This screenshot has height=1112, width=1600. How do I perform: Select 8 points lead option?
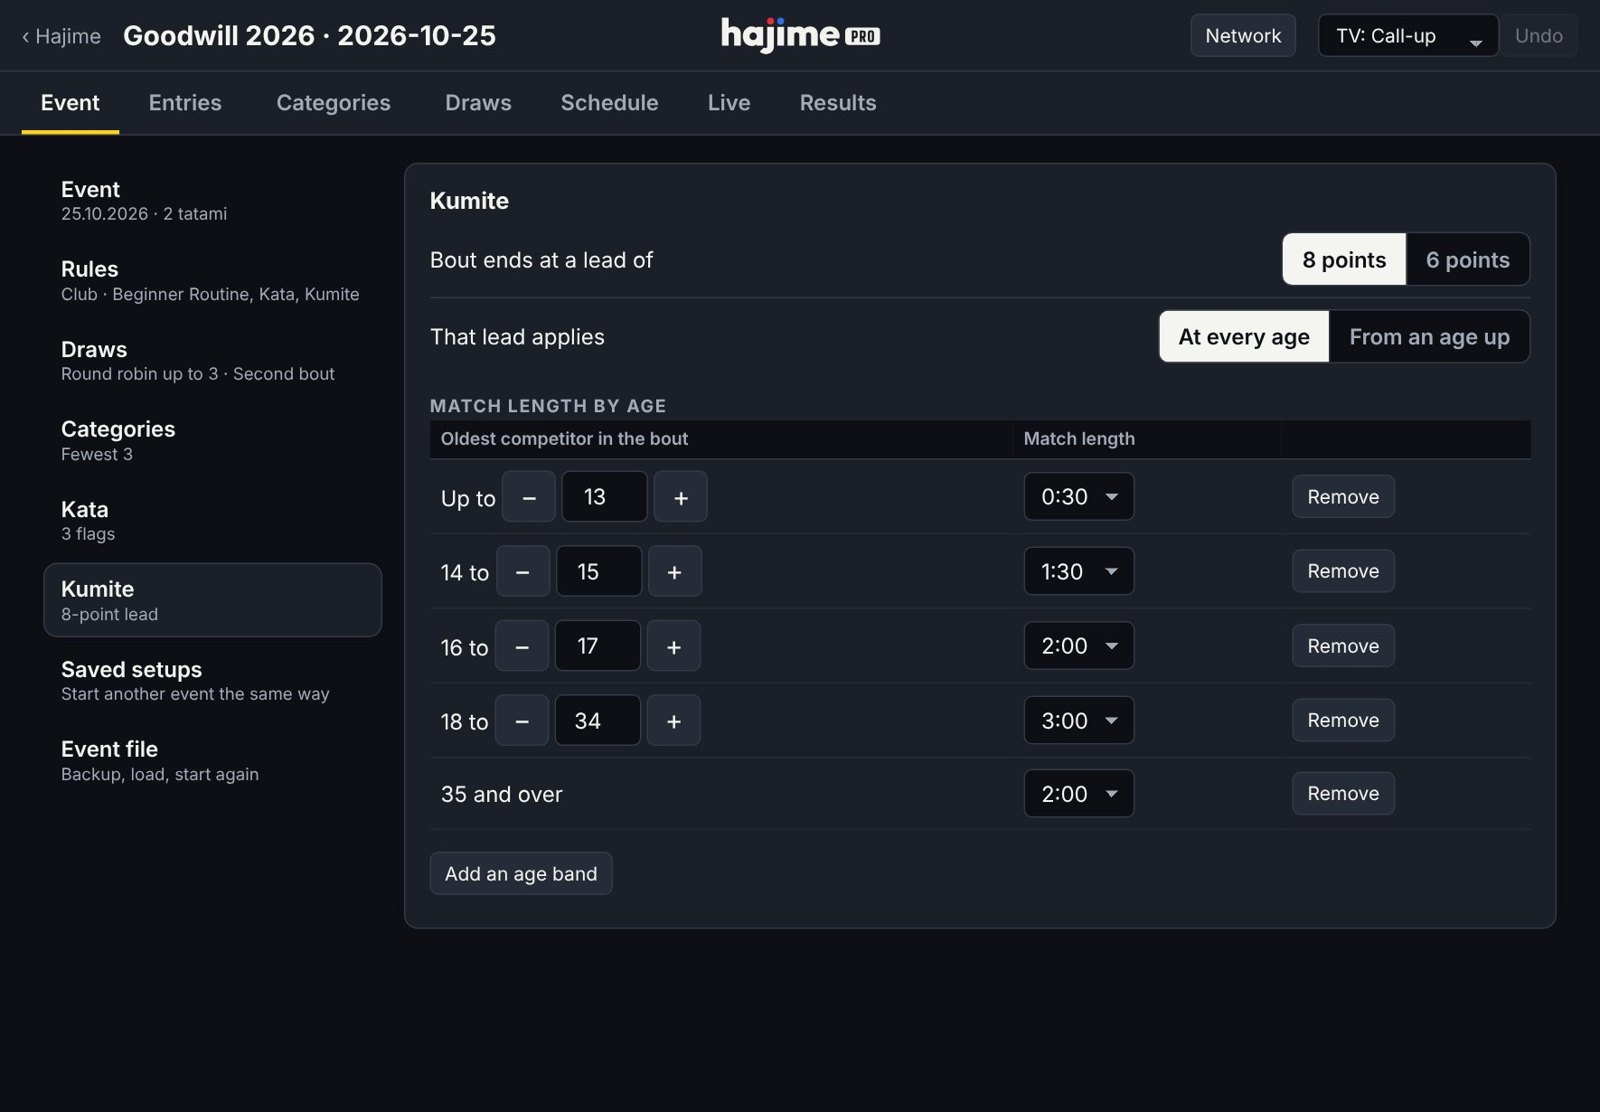1344,260
